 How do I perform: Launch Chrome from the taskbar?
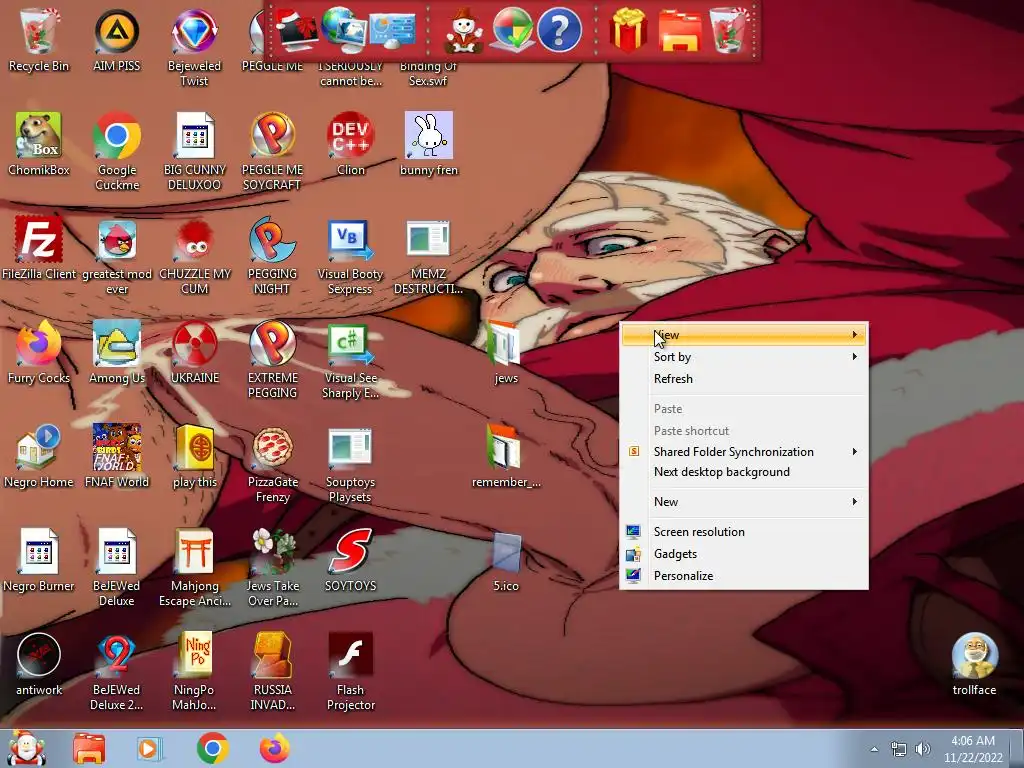pos(212,748)
